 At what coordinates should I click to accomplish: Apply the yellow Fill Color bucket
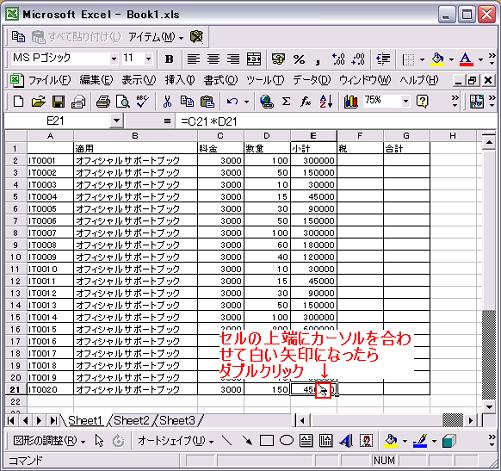click(438, 59)
